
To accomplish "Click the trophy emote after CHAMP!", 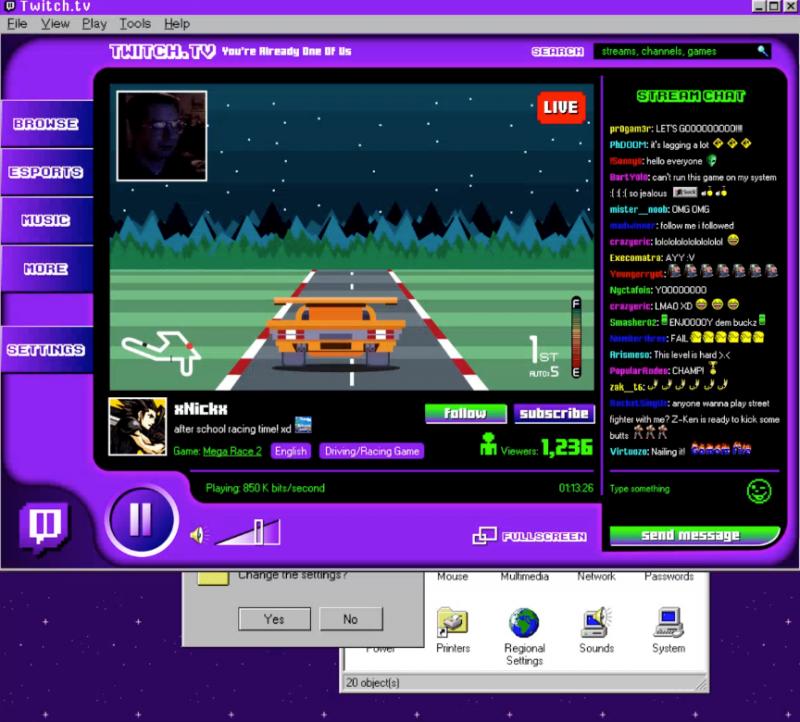I will coord(713,369).
